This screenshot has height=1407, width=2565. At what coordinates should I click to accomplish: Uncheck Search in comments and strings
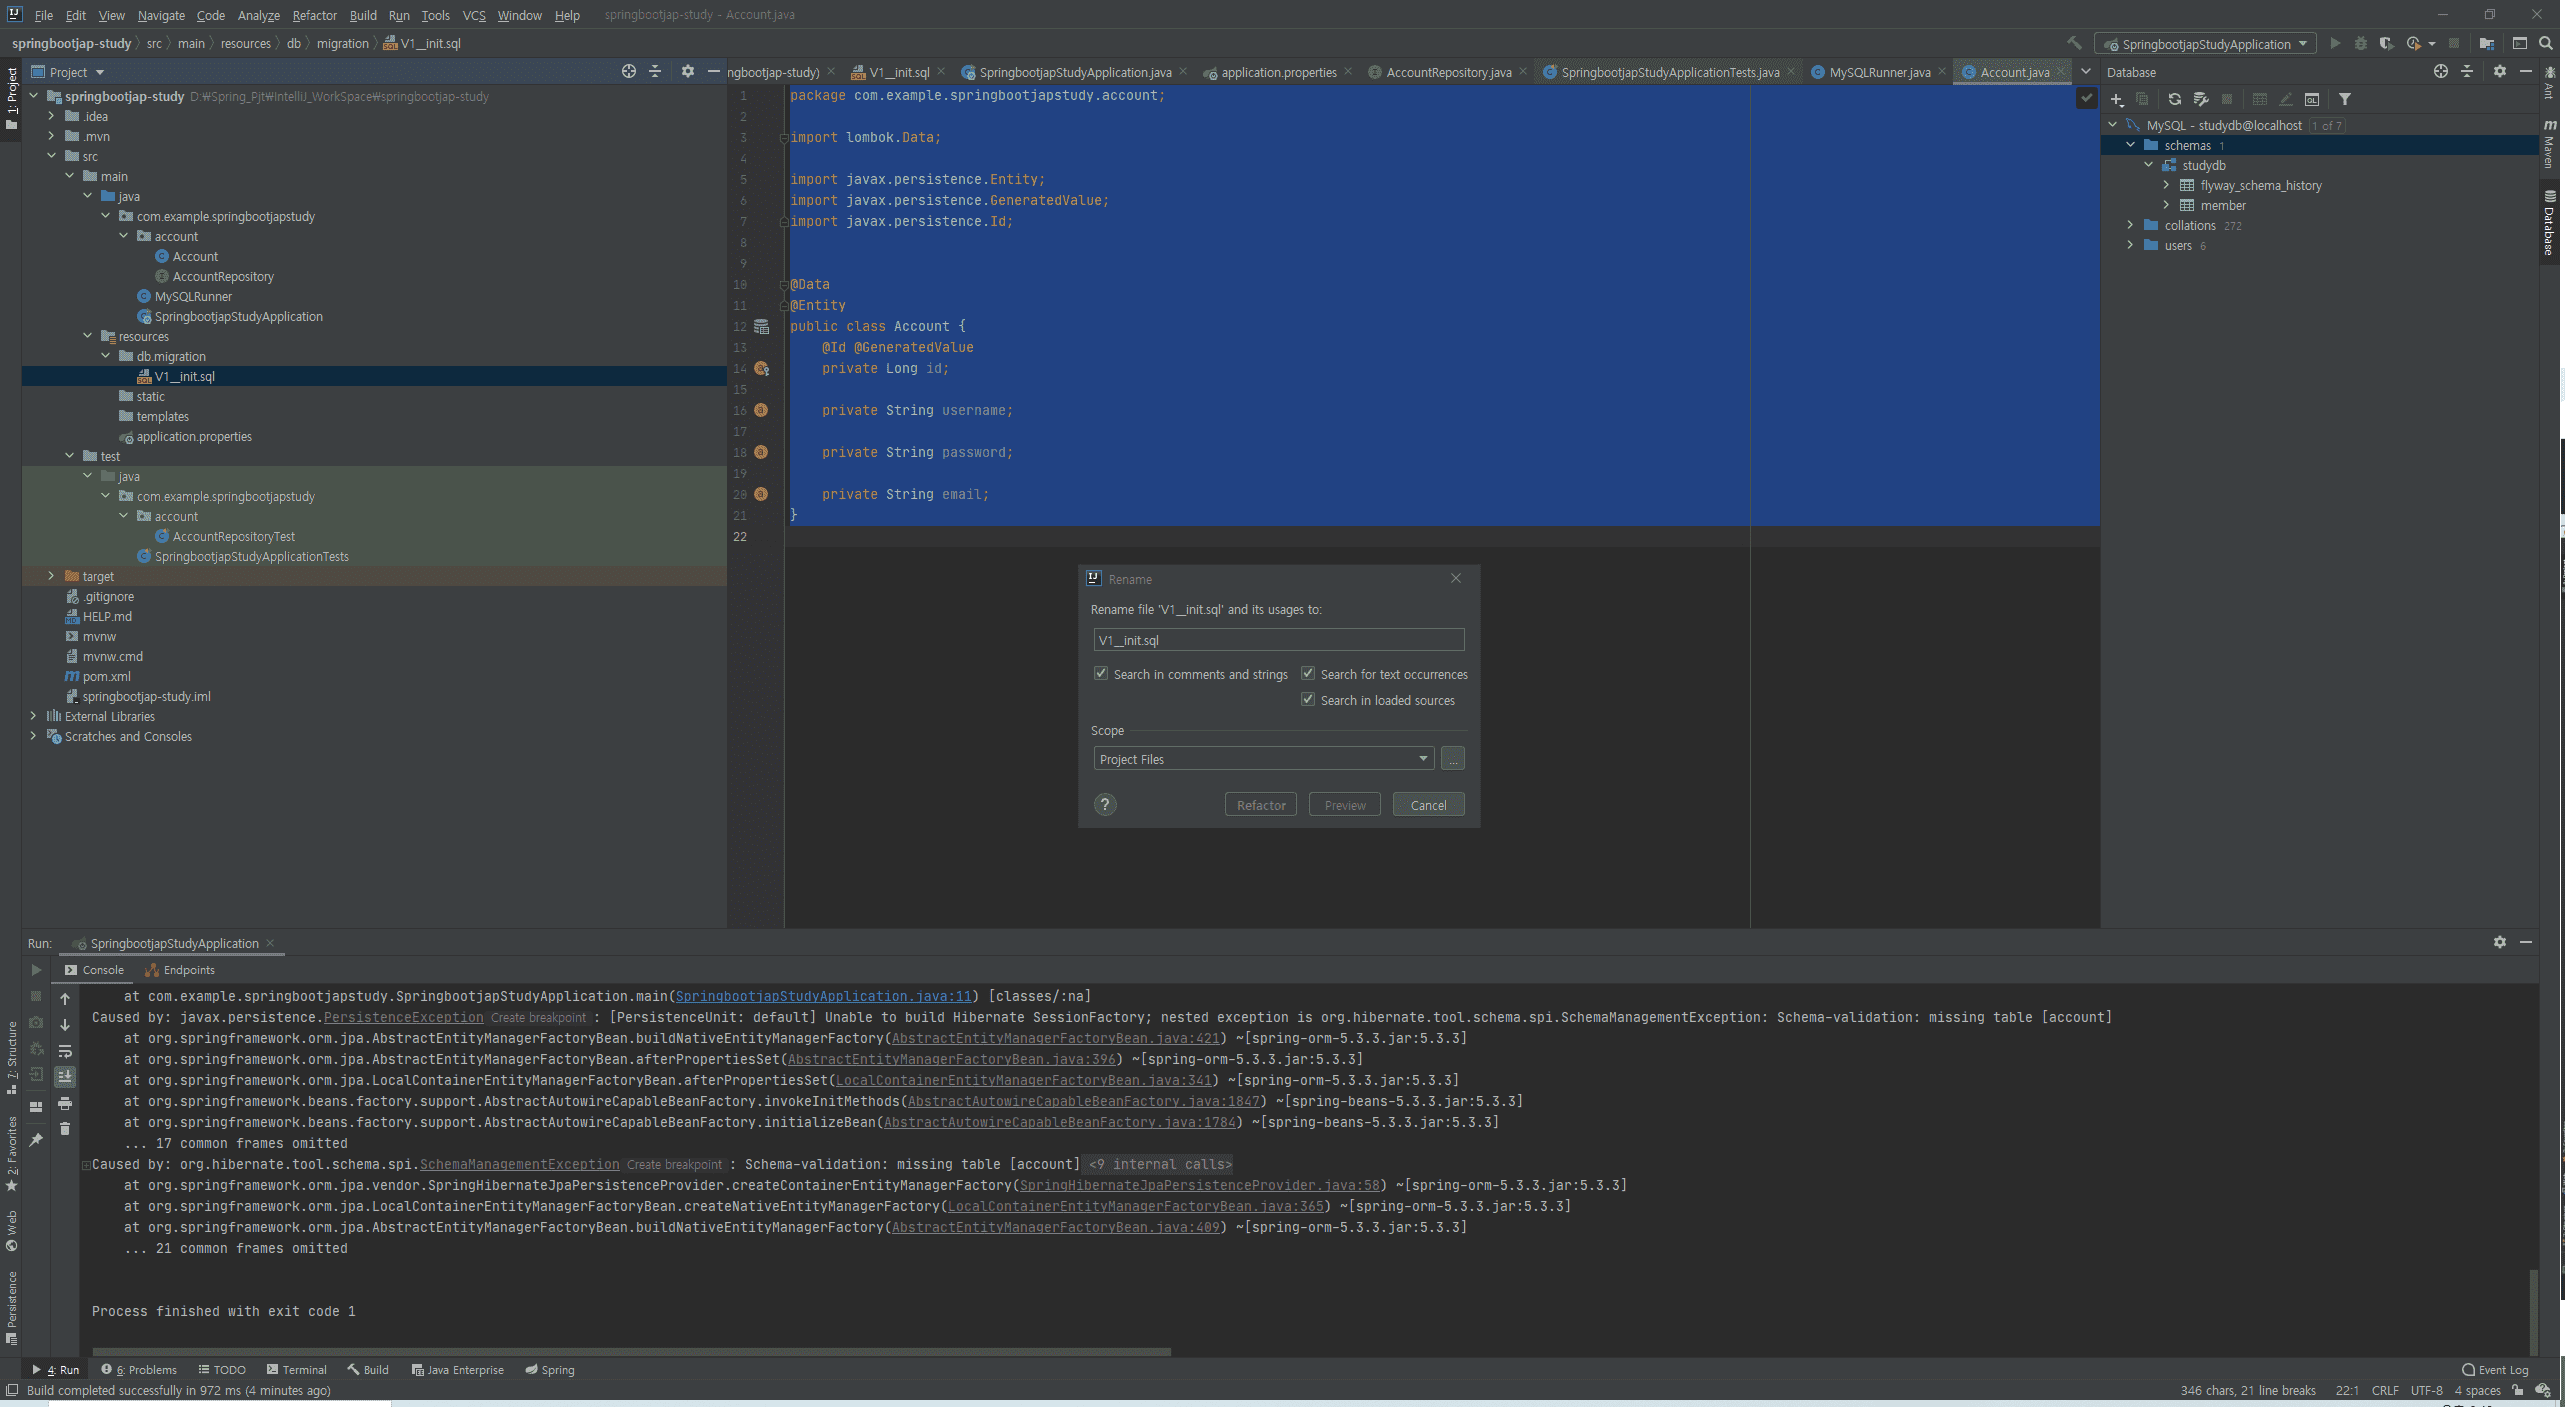coord(1101,673)
